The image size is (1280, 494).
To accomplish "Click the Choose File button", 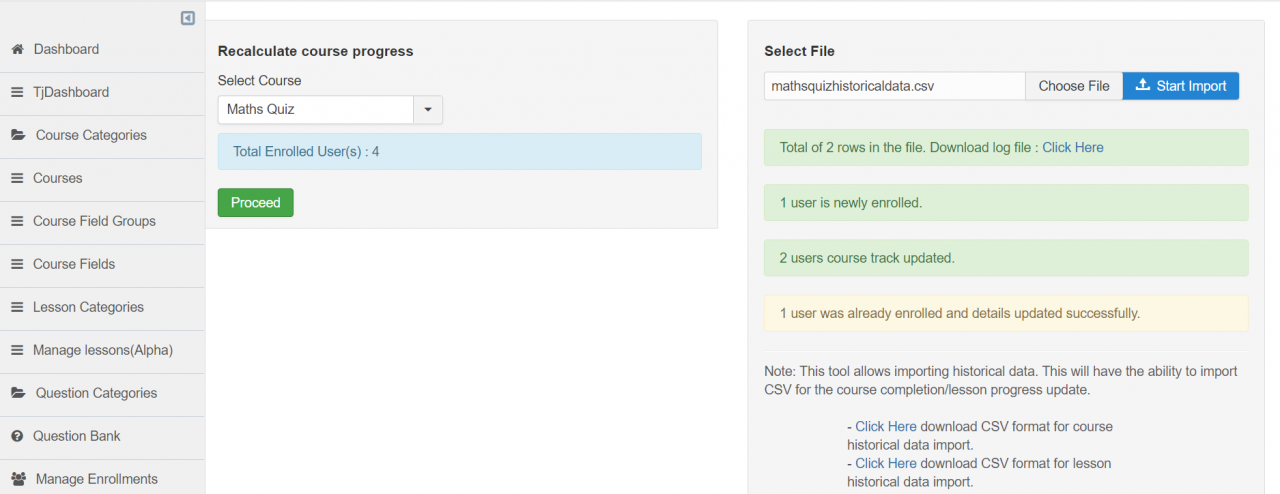I will click(1074, 86).
